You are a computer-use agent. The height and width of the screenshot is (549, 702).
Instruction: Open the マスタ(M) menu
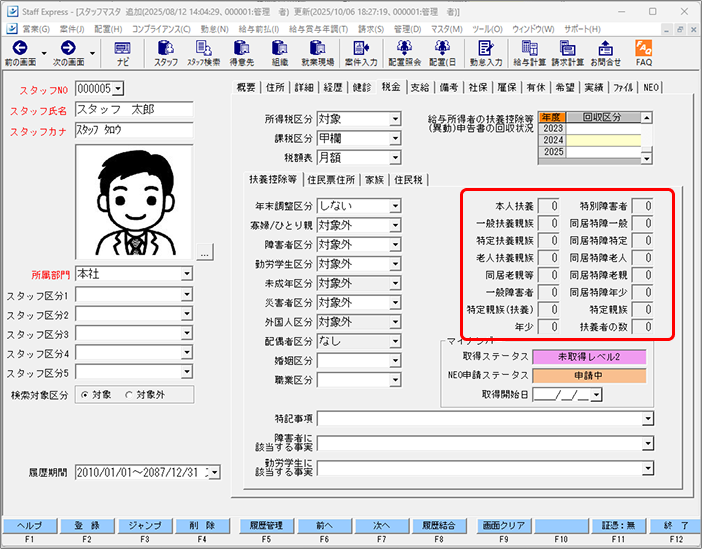coord(446,29)
